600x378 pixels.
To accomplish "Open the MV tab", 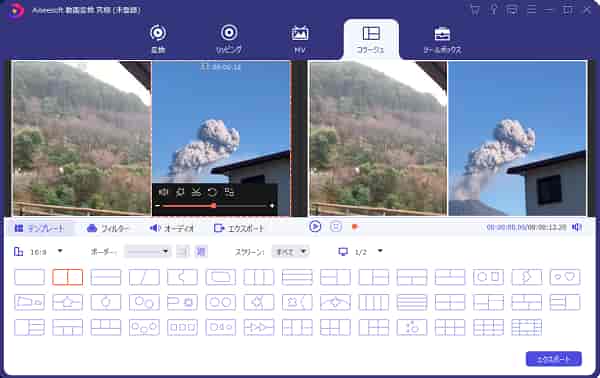I will pos(300,39).
